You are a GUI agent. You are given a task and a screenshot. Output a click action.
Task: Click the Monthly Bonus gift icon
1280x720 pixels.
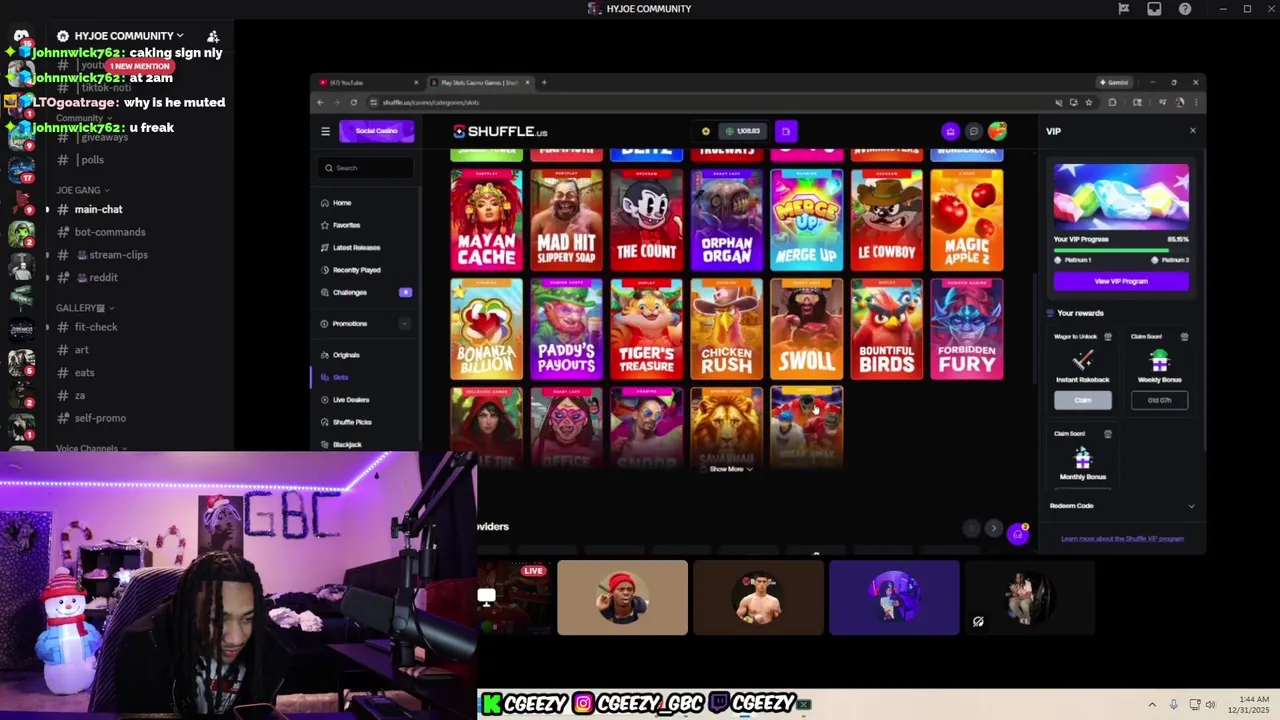click(1083, 457)
